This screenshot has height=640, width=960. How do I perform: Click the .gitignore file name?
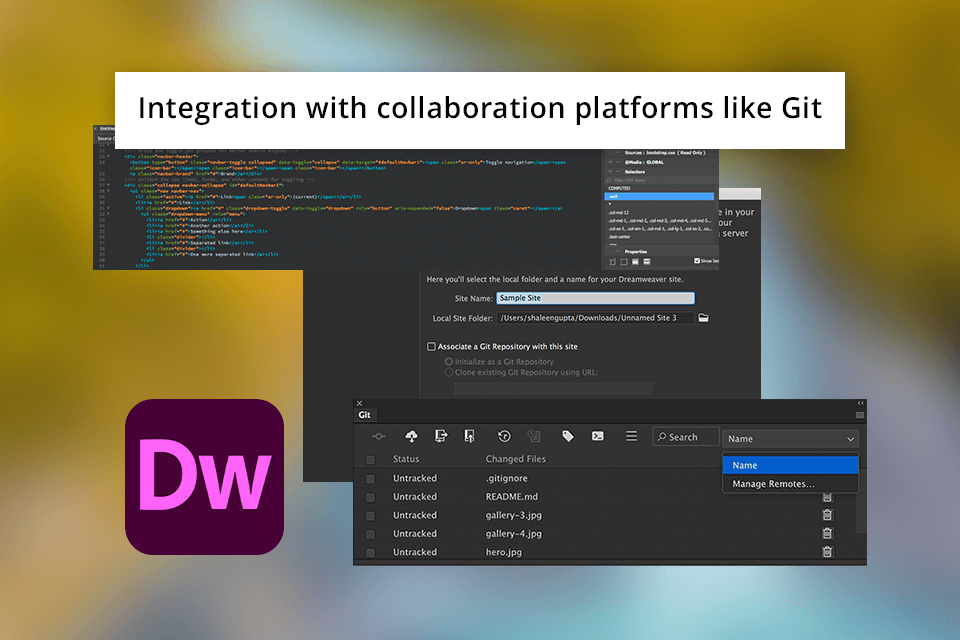(506, 478)
